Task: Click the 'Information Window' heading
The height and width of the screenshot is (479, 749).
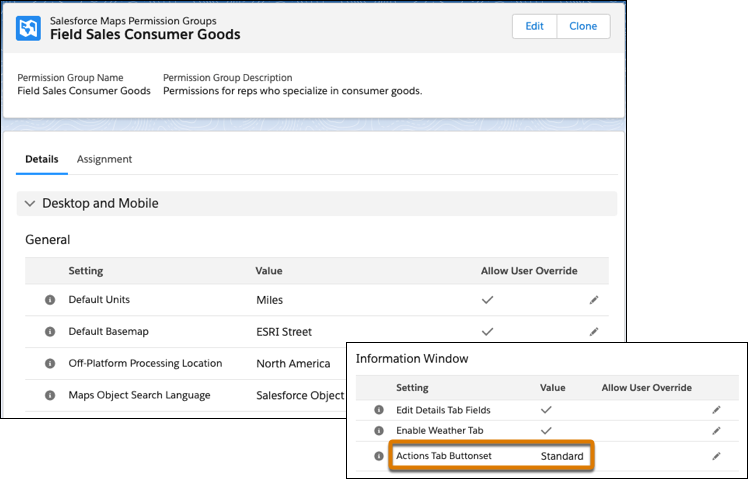Action: click(x=412, y=359)
